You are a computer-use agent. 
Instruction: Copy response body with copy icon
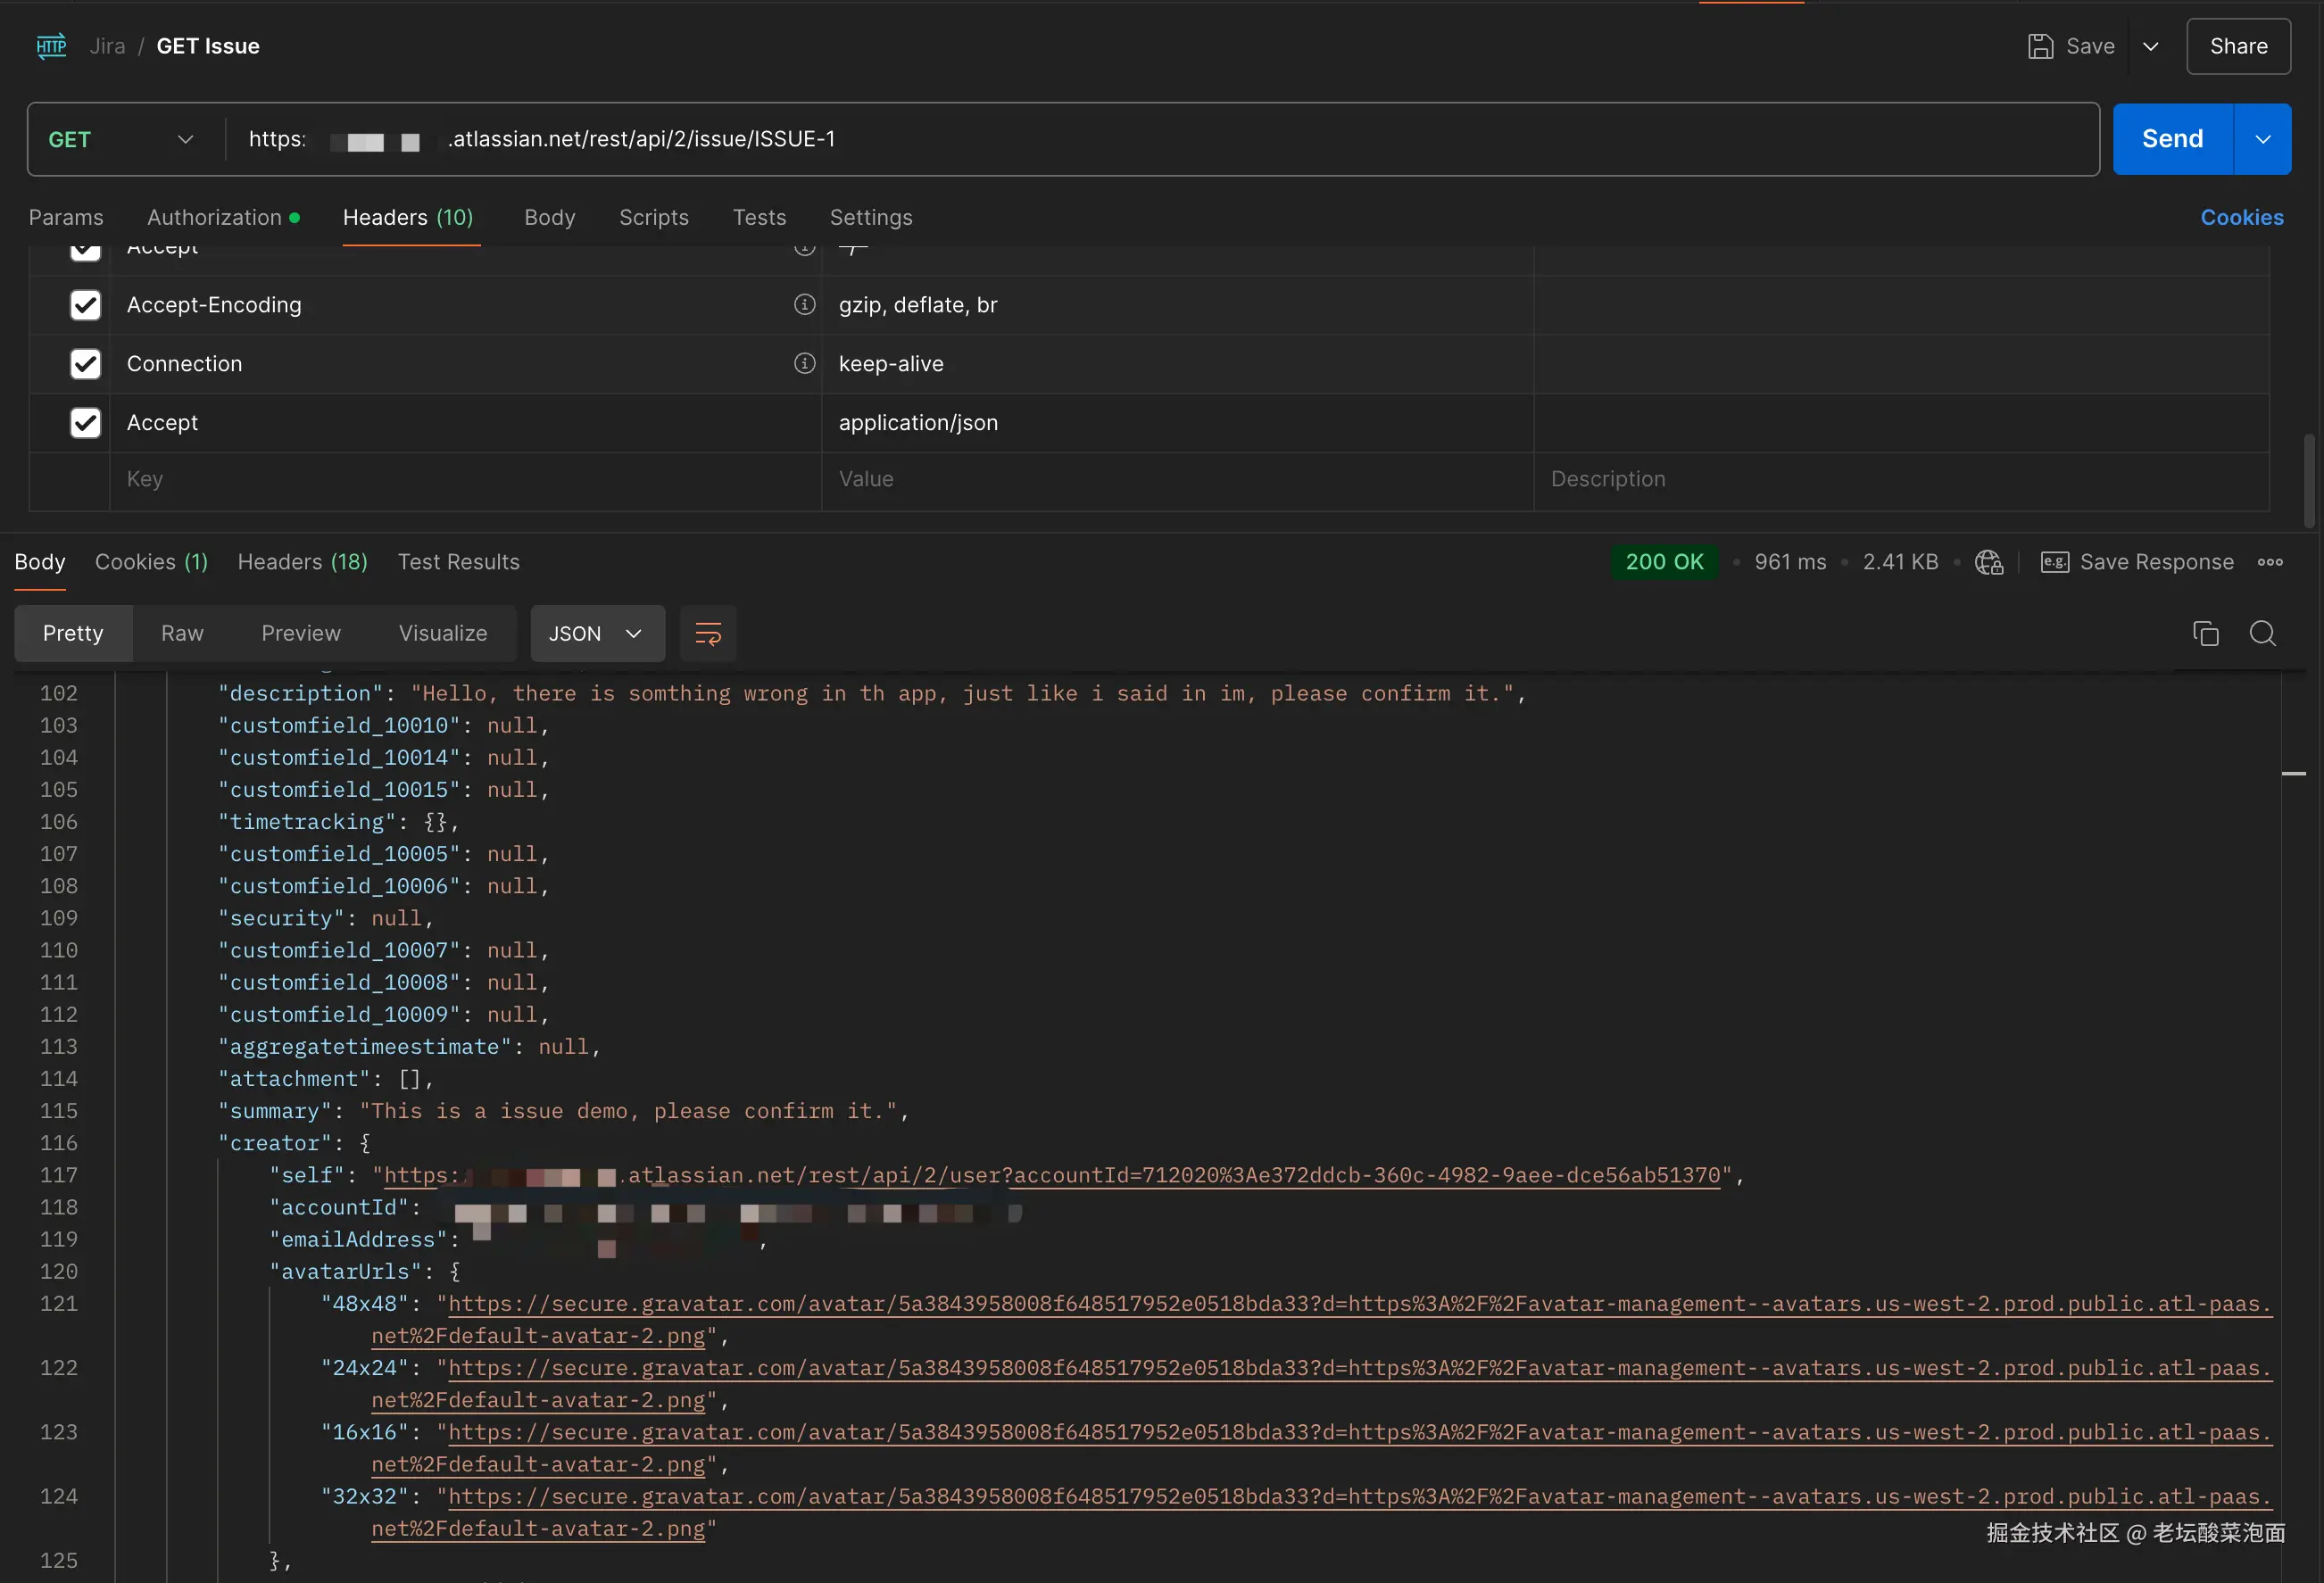2205,633
